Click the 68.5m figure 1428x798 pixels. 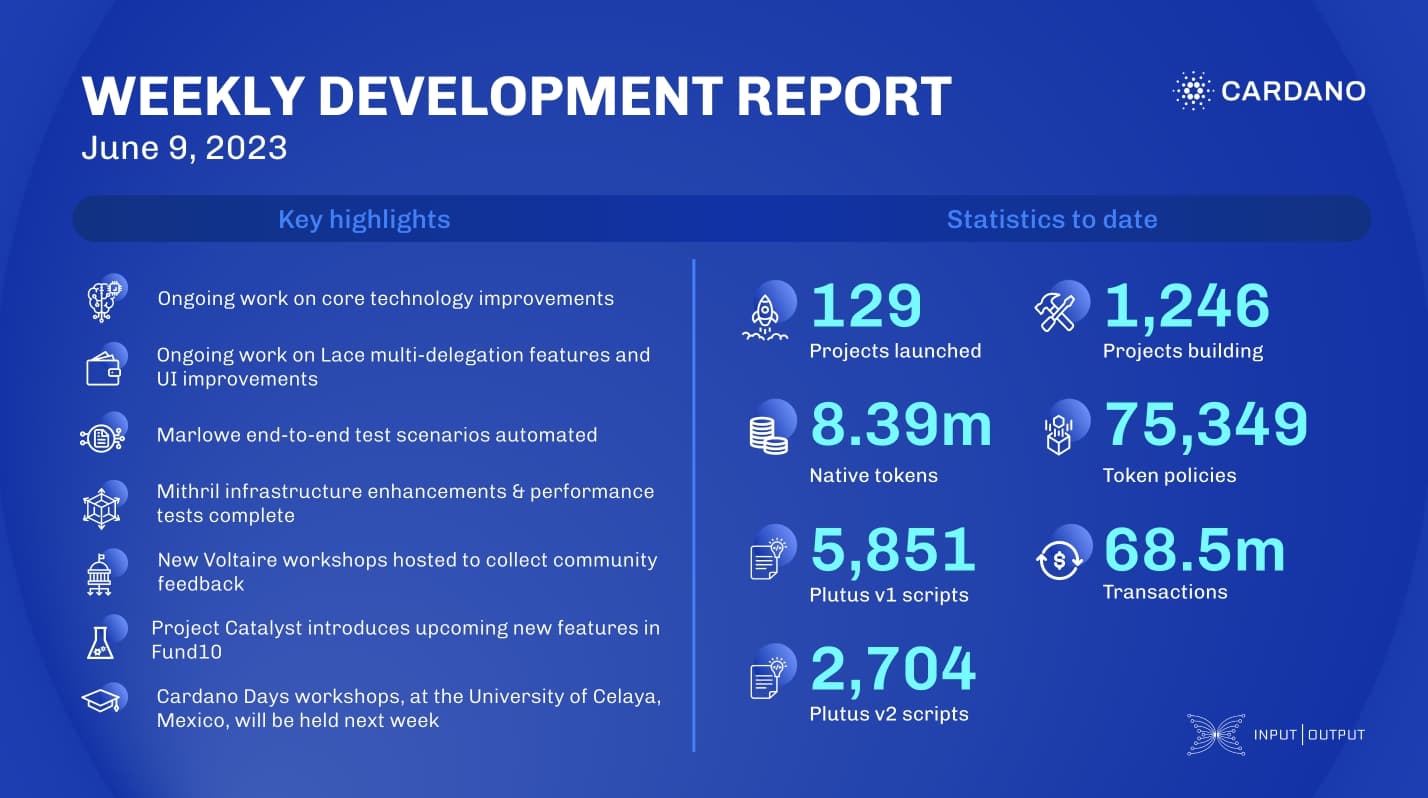[1195, 548]
